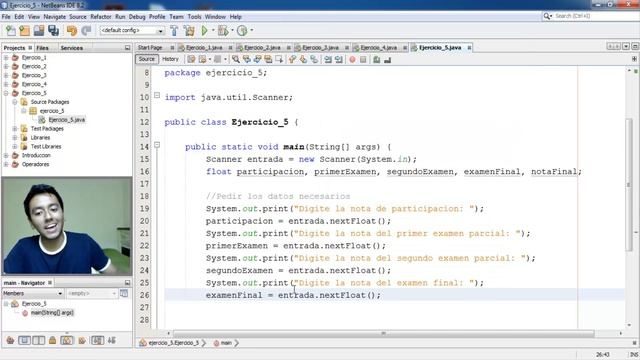Start macro recording with red circle icon
This screenshot has width=640, height=360.
click(x=352, y=60)
